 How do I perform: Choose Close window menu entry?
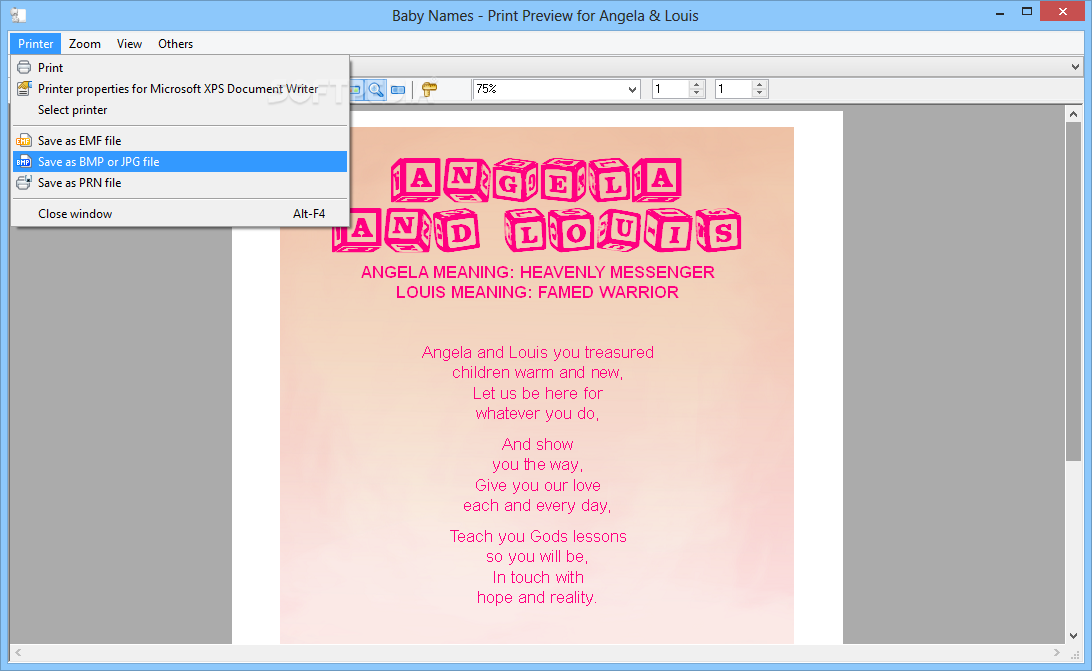point(180,214)
